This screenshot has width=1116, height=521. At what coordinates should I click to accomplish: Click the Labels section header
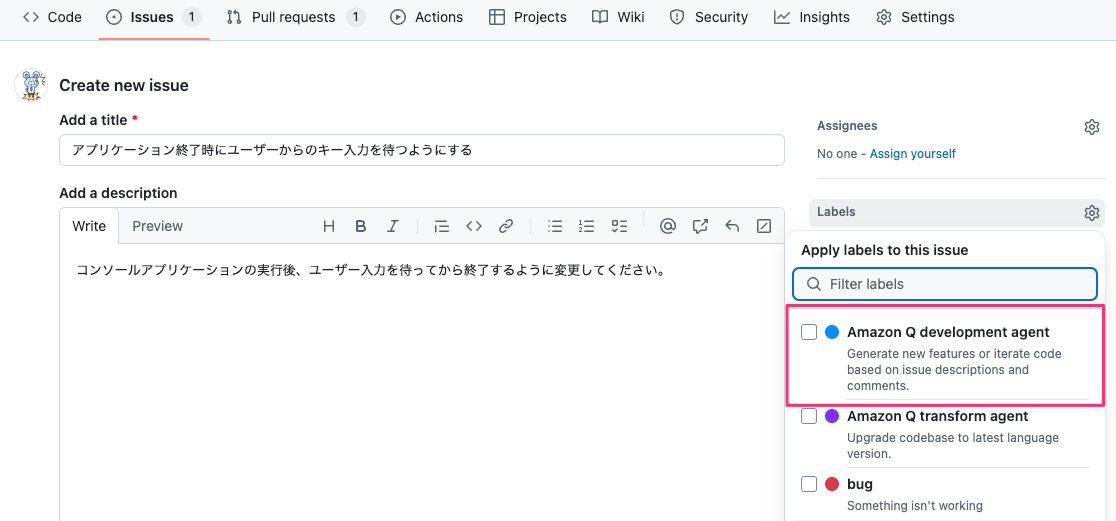point(957,212)
